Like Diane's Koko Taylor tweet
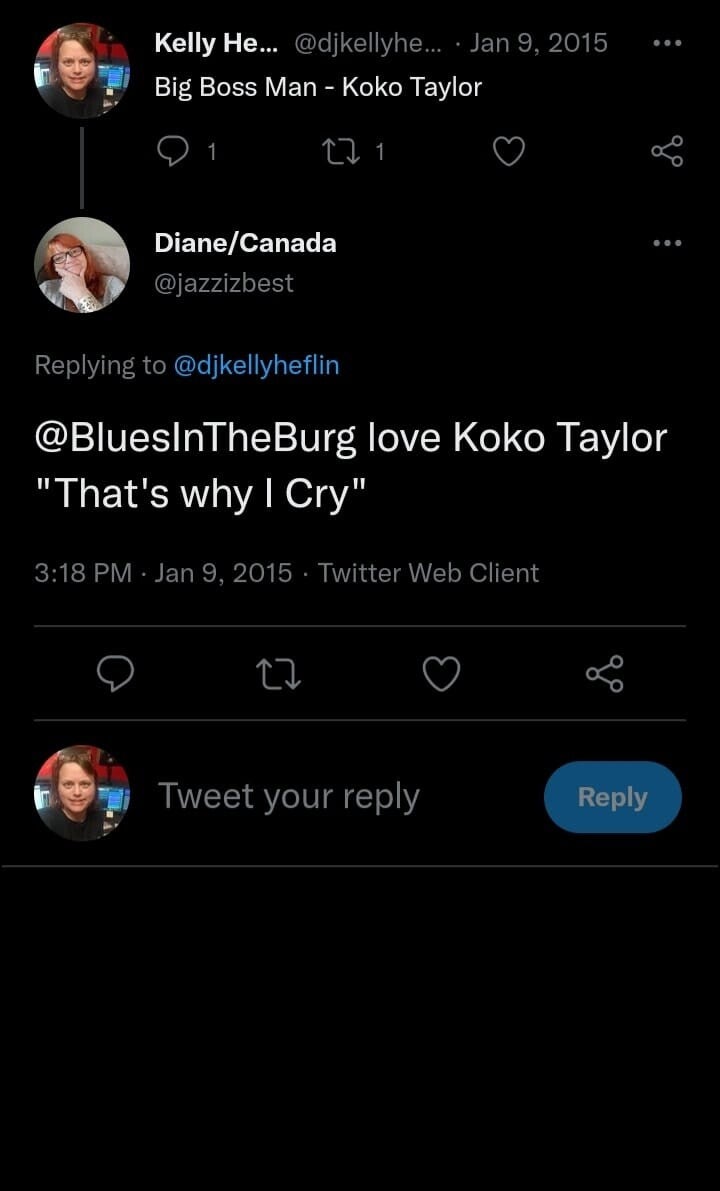Image resolution: width=720 pixels, height=1191 pixels. [x=441, y=675]
